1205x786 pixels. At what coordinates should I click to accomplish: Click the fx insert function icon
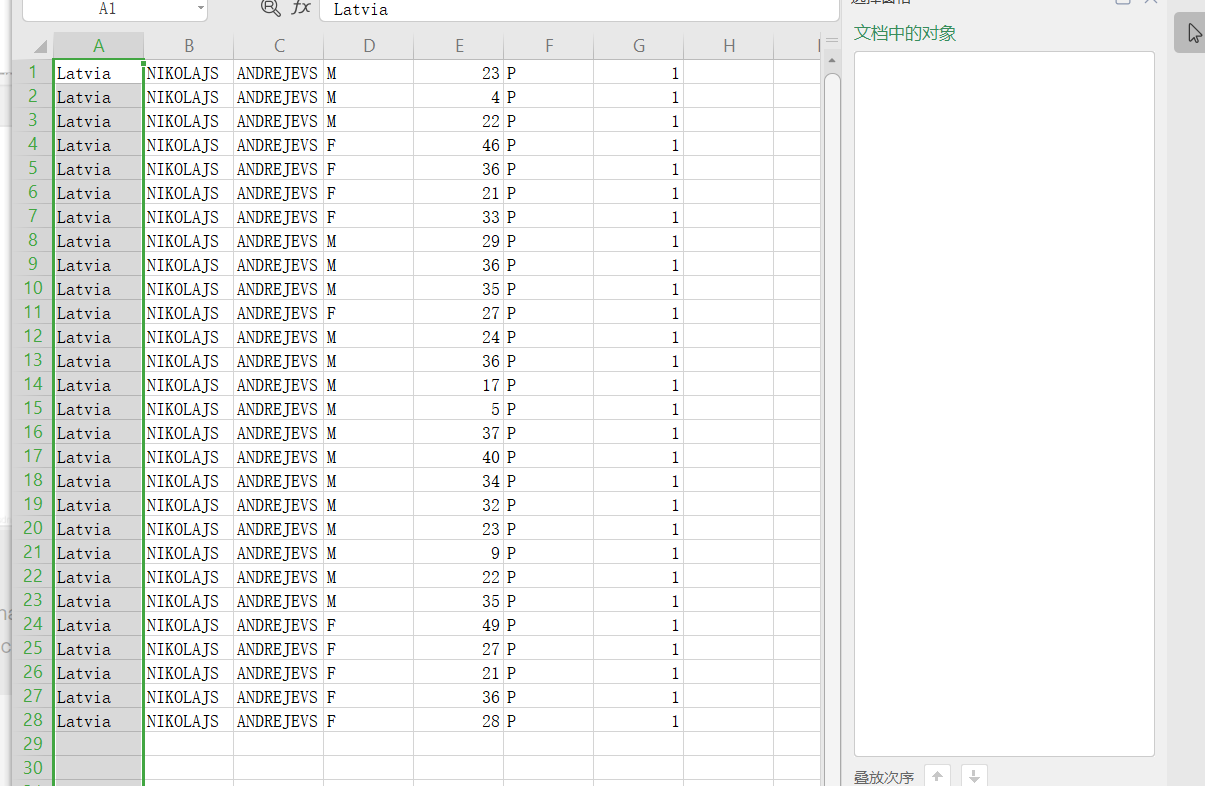click(x=301, y=8)
